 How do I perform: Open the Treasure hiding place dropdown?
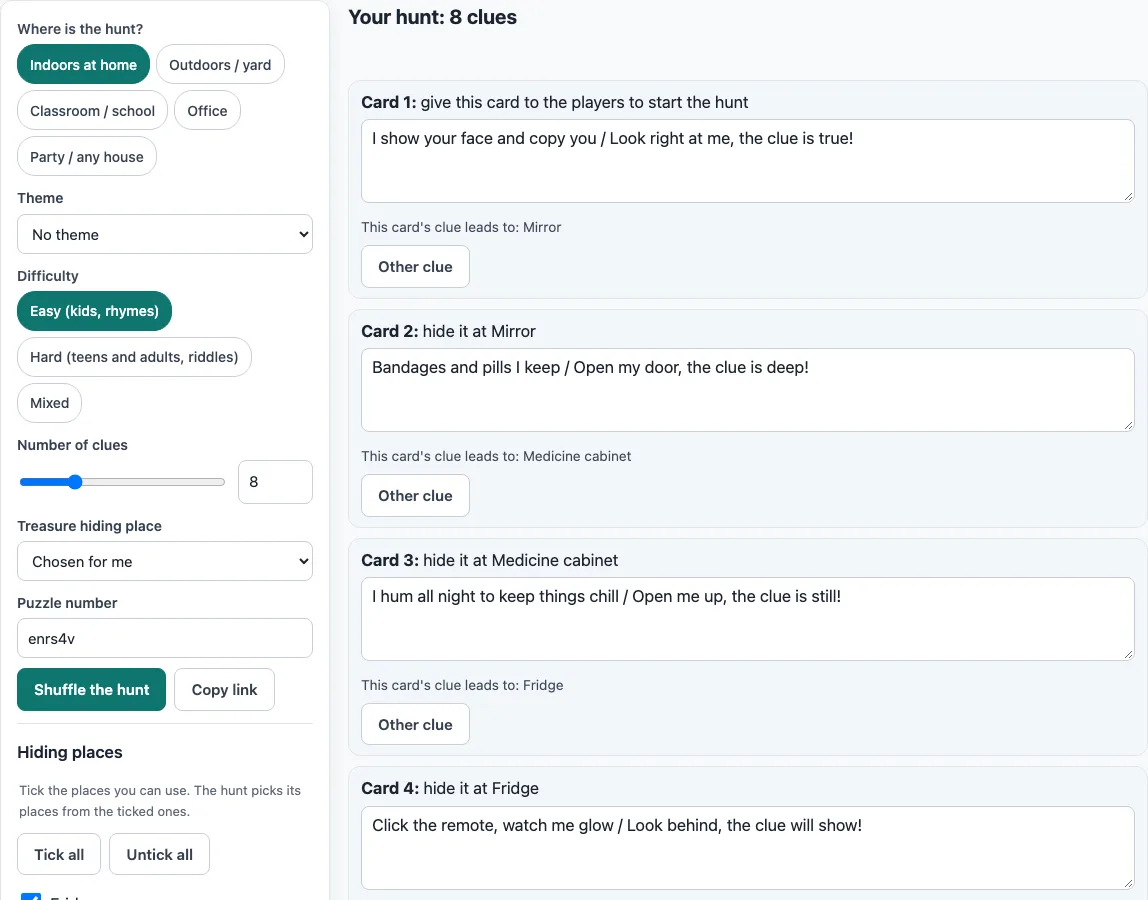tap(165, 562)
